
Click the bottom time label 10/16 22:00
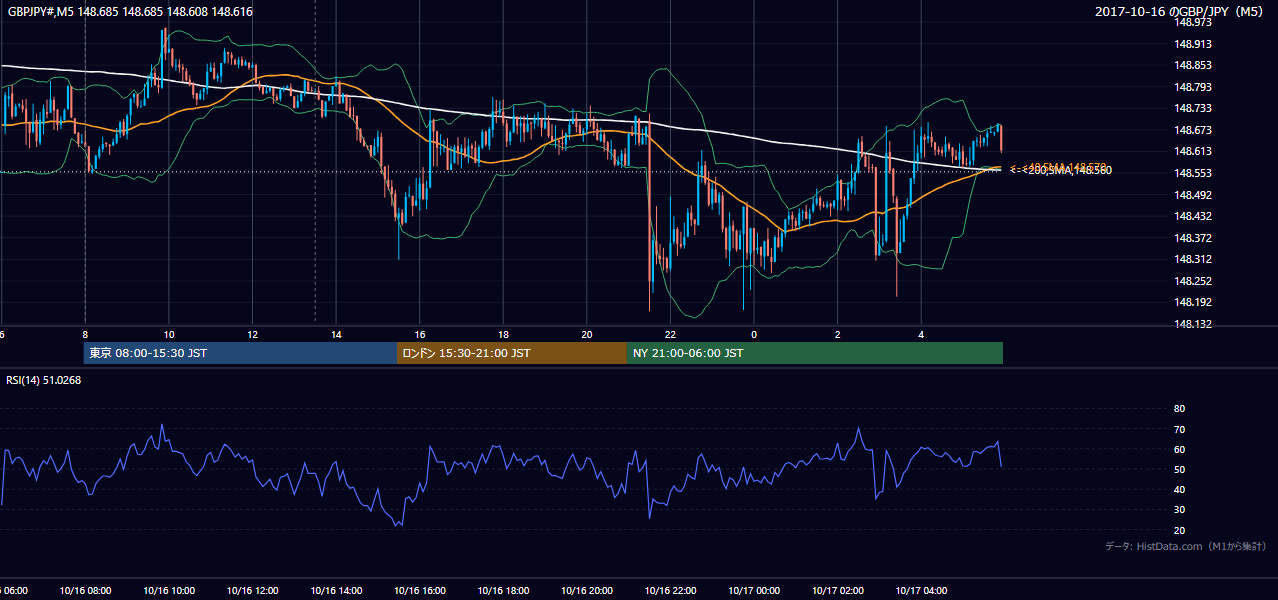pos(670,590)
